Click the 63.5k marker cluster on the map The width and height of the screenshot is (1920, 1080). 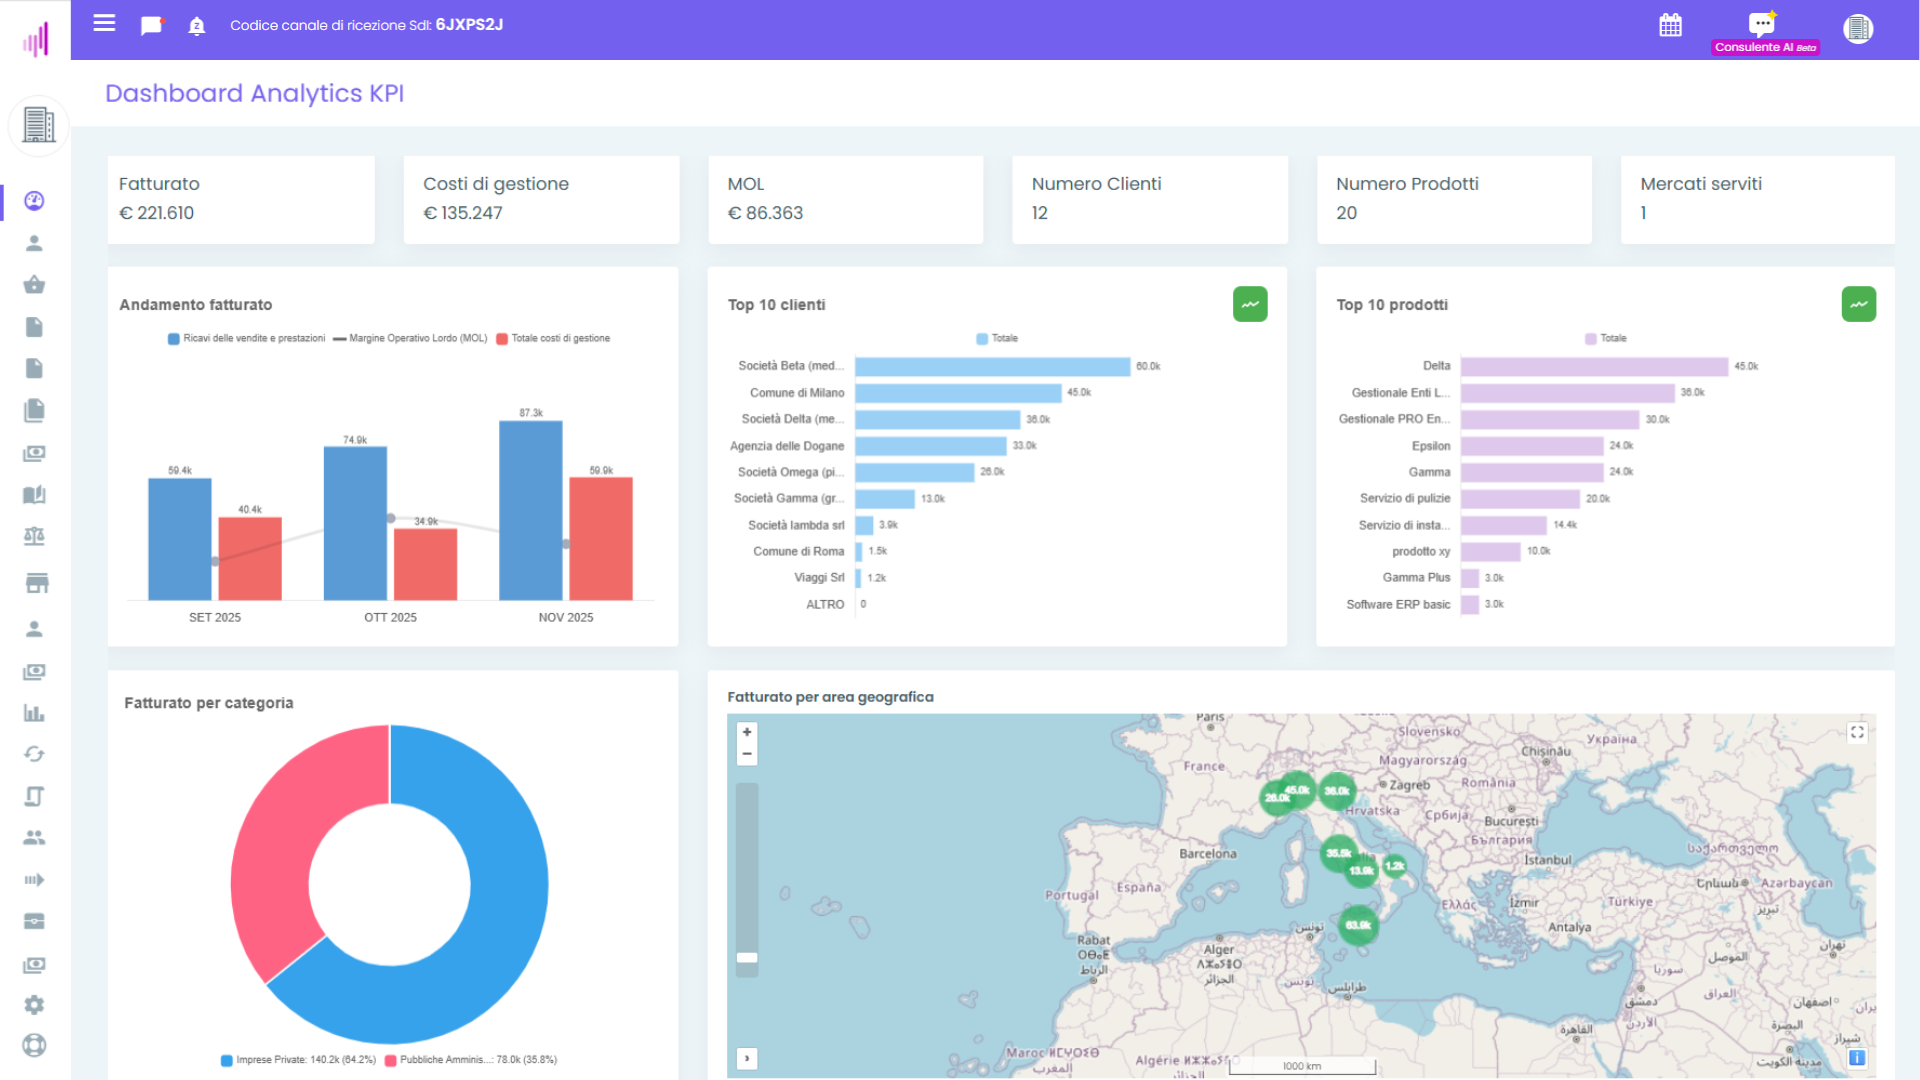pyautogui.click(x=1357, y=927)
